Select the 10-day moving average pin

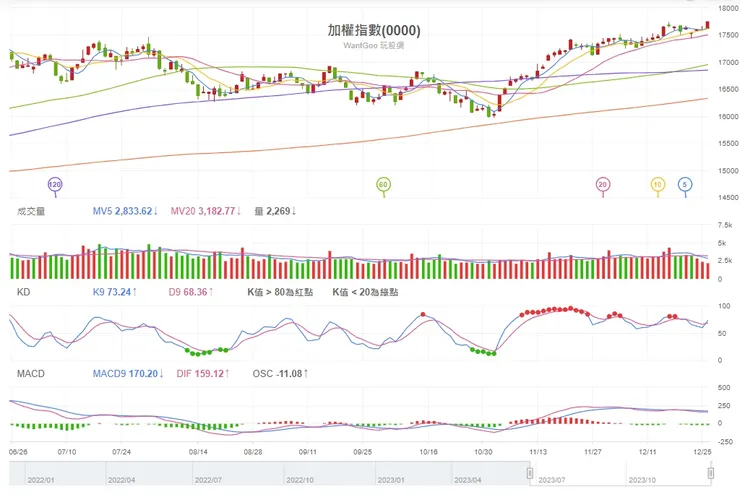point(658,185)
